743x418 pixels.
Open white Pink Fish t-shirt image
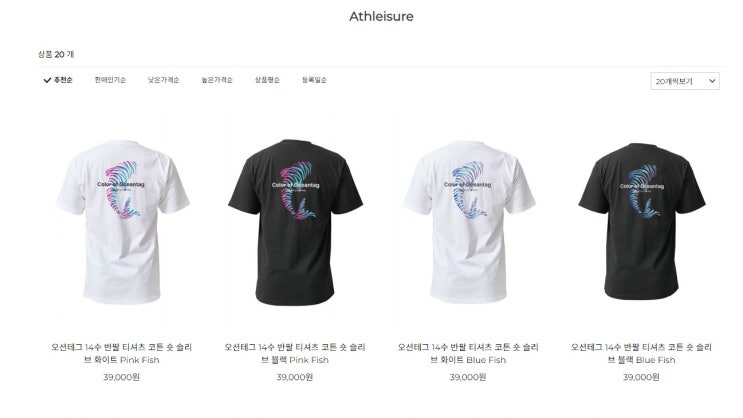point(122,221)
